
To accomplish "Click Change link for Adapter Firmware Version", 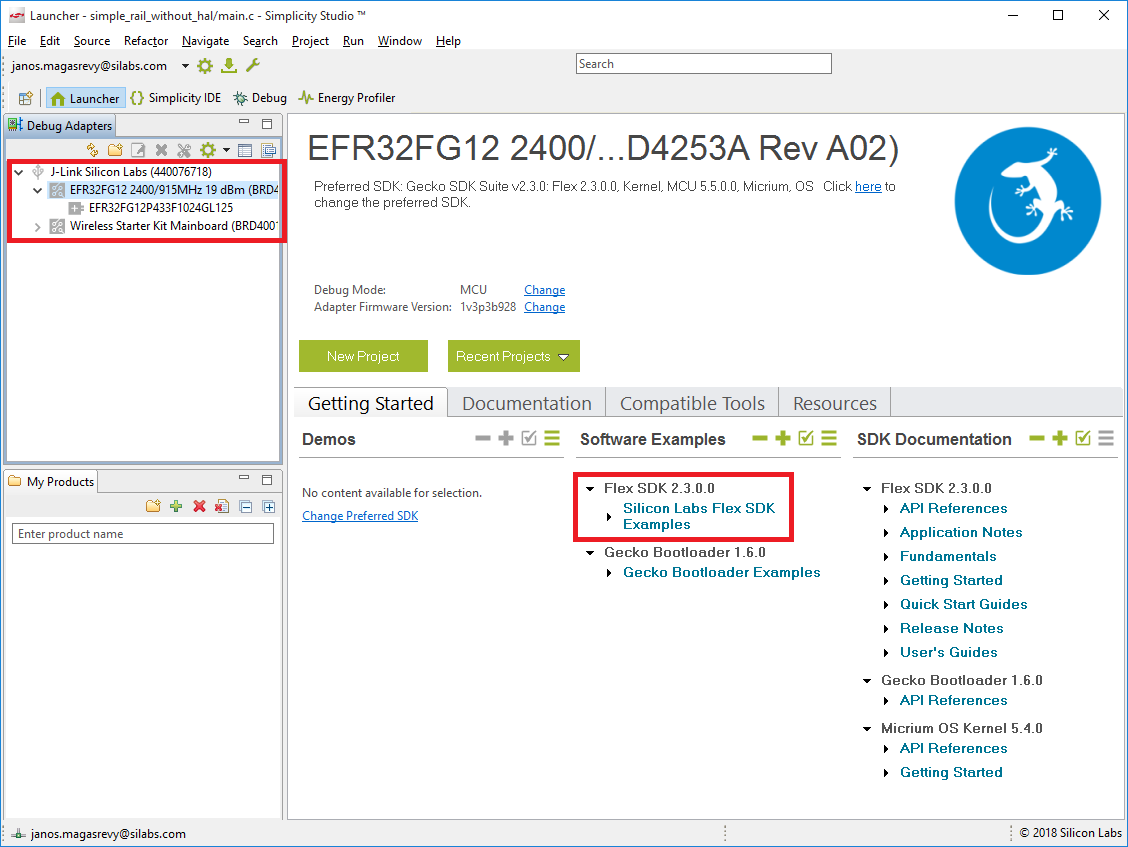I will click(x=545, y=307).
